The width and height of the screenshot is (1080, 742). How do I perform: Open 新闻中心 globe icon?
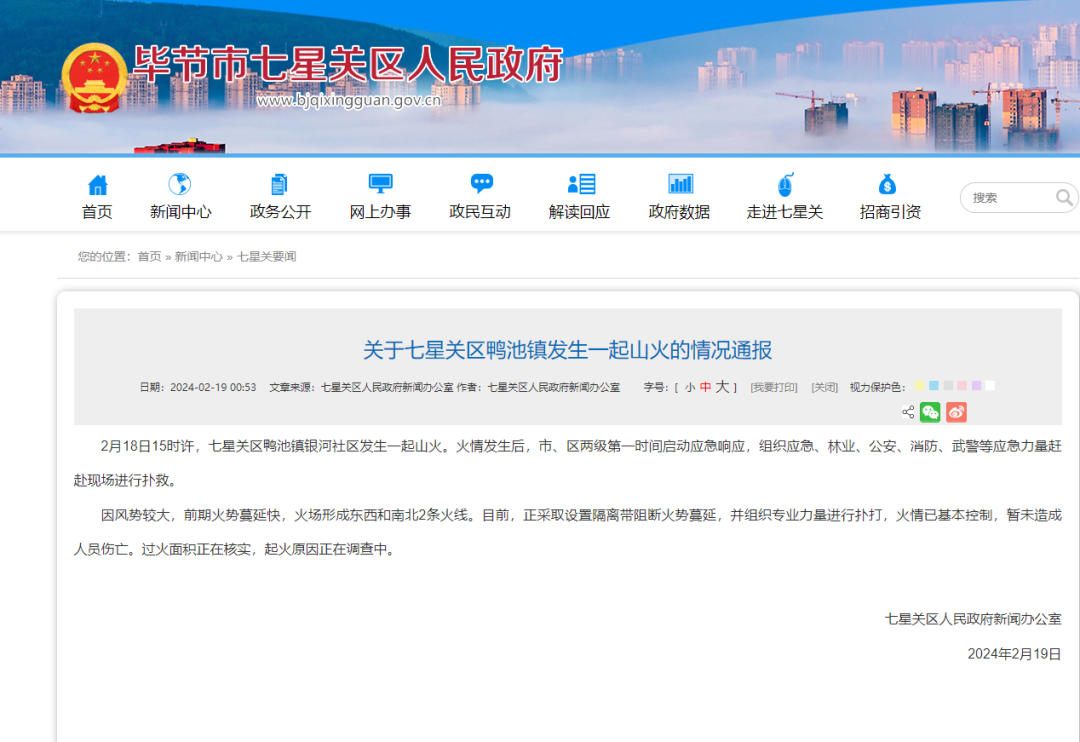(180, 184)
